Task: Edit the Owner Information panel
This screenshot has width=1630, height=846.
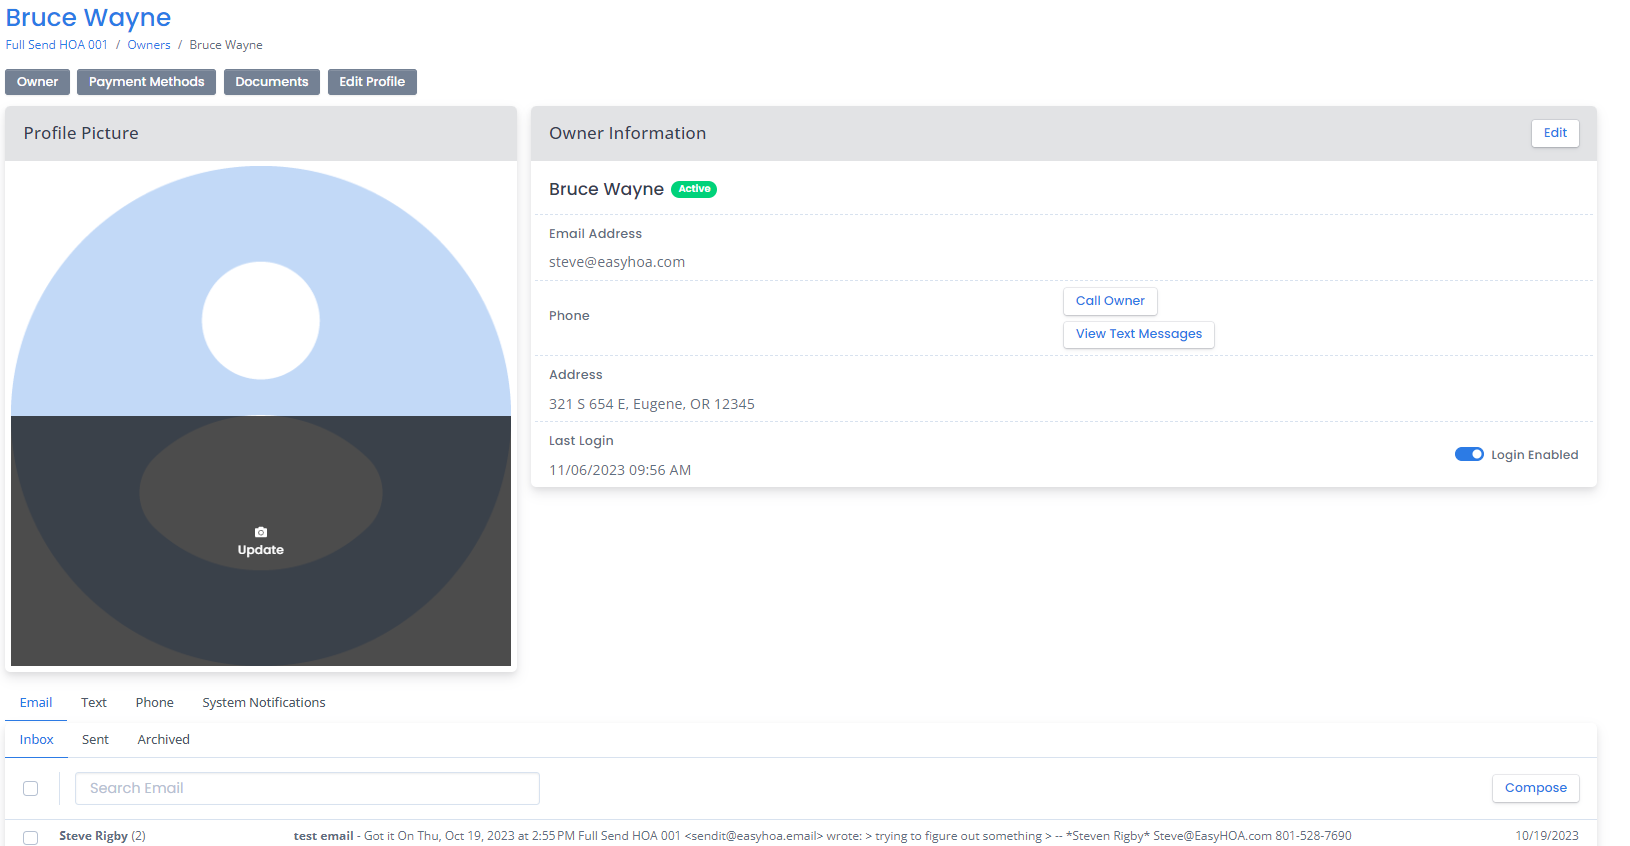Action: (x=1554, y=133)
